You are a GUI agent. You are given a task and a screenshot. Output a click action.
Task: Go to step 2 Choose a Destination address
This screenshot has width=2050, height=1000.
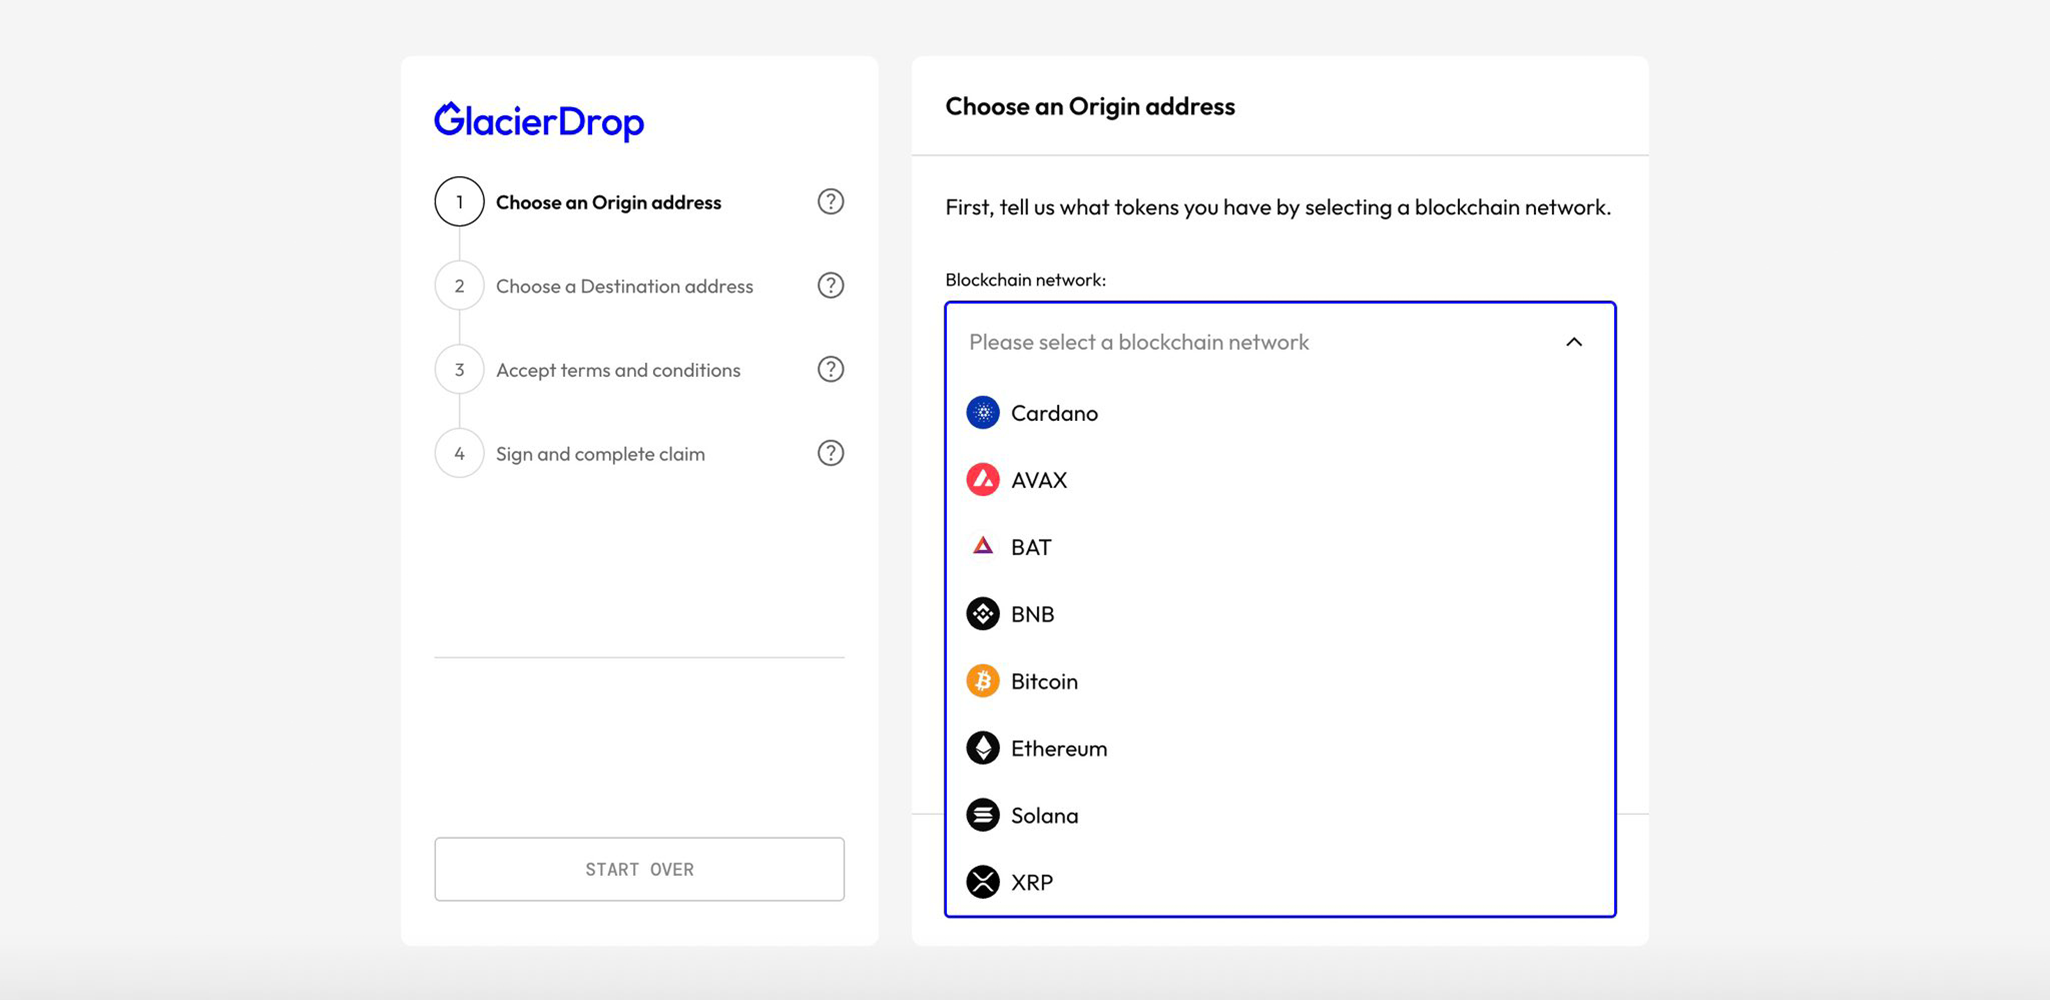pyautogui.click(x=624, y=286)
